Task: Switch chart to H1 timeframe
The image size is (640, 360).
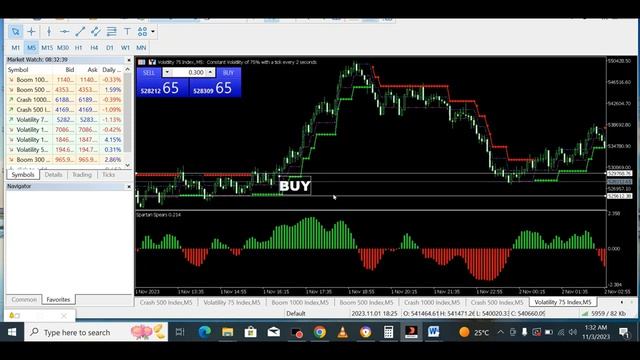Action: 78,48
